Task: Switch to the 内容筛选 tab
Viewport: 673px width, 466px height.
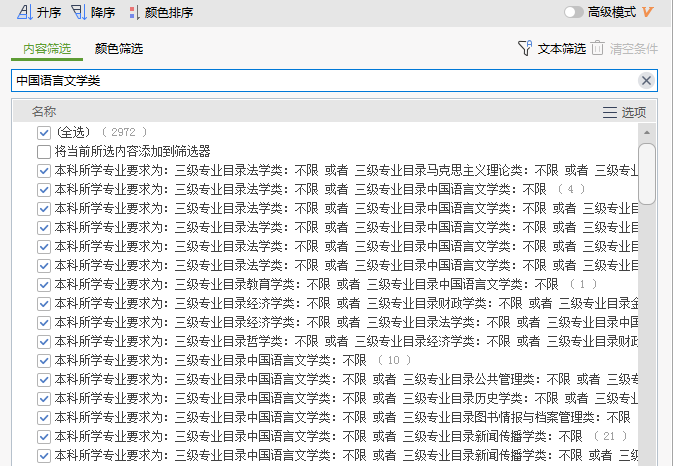Action: [x=47, y=48]
